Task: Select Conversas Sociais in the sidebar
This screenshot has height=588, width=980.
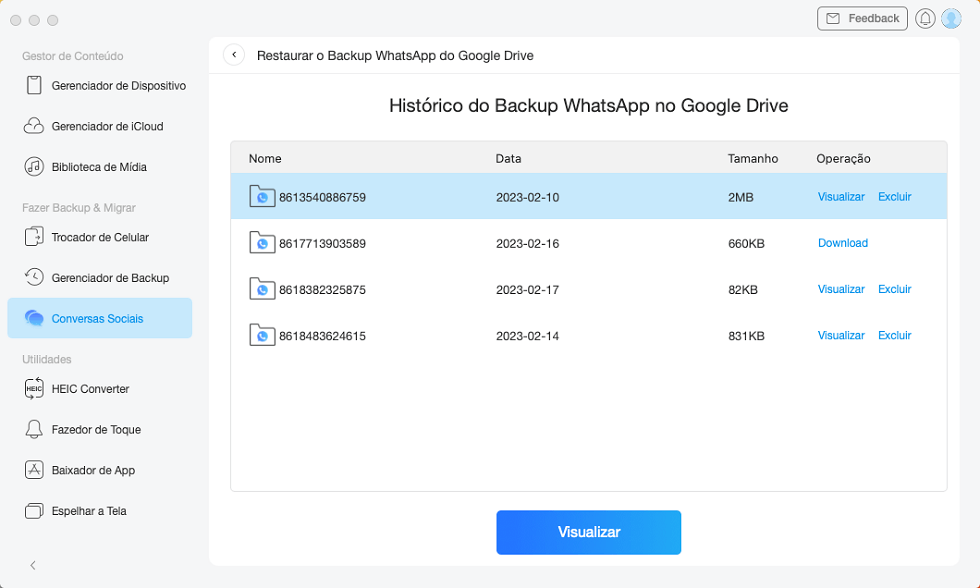Action: coord(100,318)
